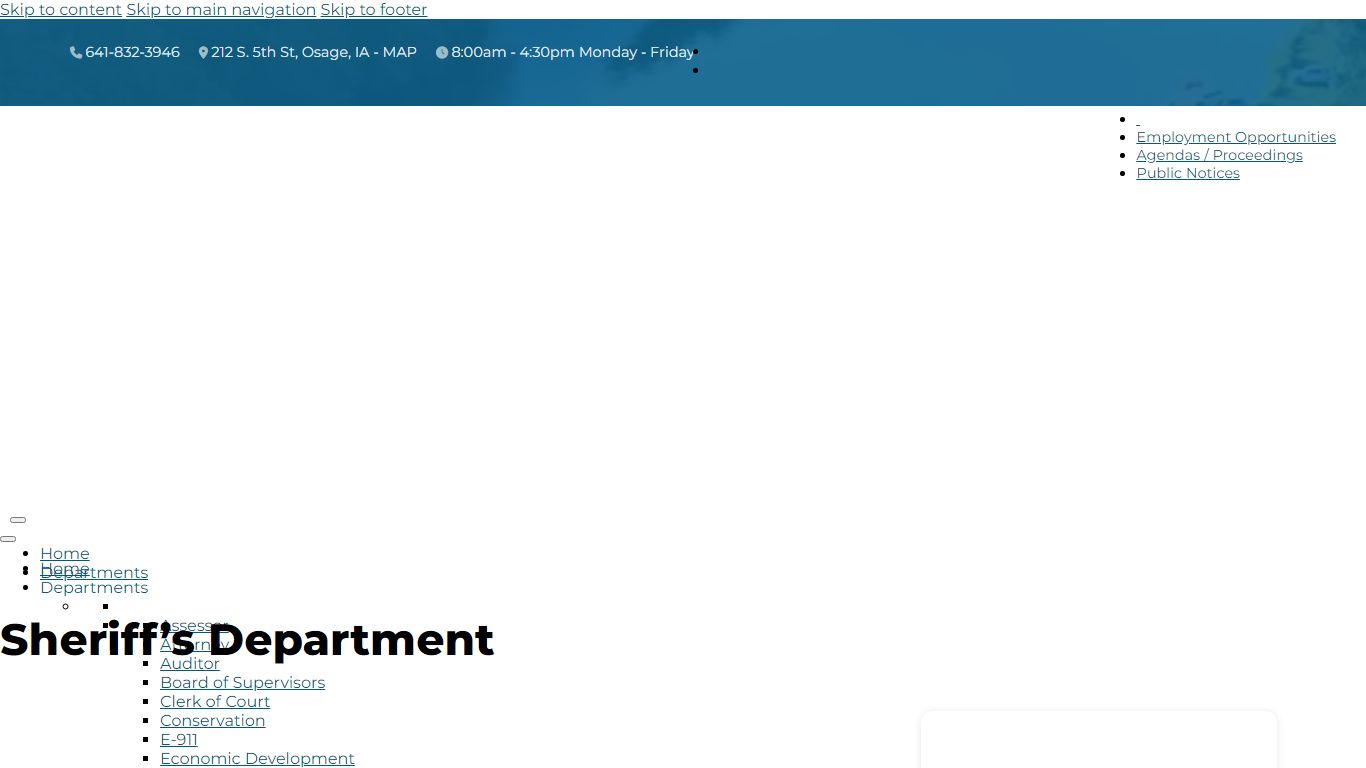The height and width of the screenshot is (768, 1366).
Task: Click the map pin location icon
Action: [x=203, y=53]
